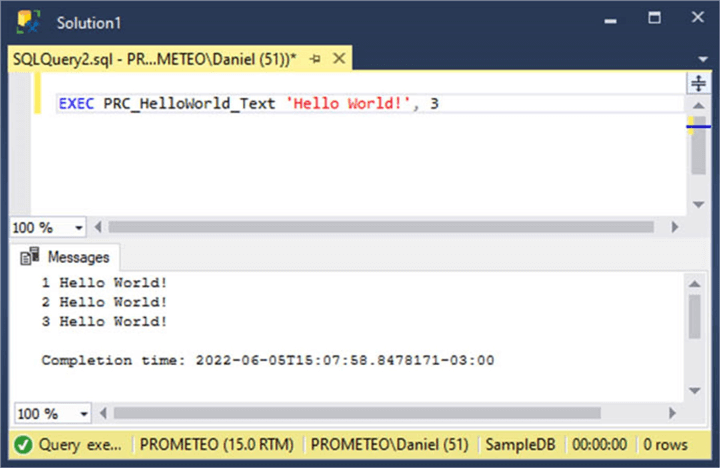Click the EXEC keyword in the query
Viewport: 720px width, 468px height.
coord(76,104)
